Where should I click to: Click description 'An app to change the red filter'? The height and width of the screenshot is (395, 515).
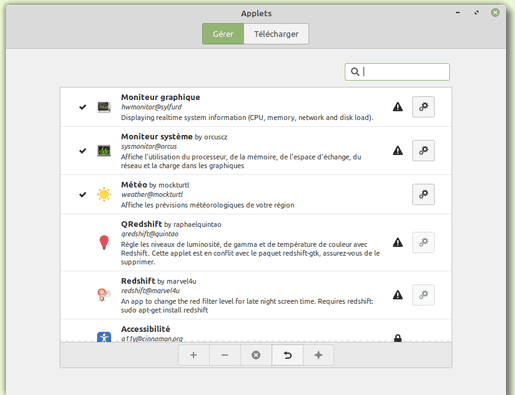coord(247,306)
